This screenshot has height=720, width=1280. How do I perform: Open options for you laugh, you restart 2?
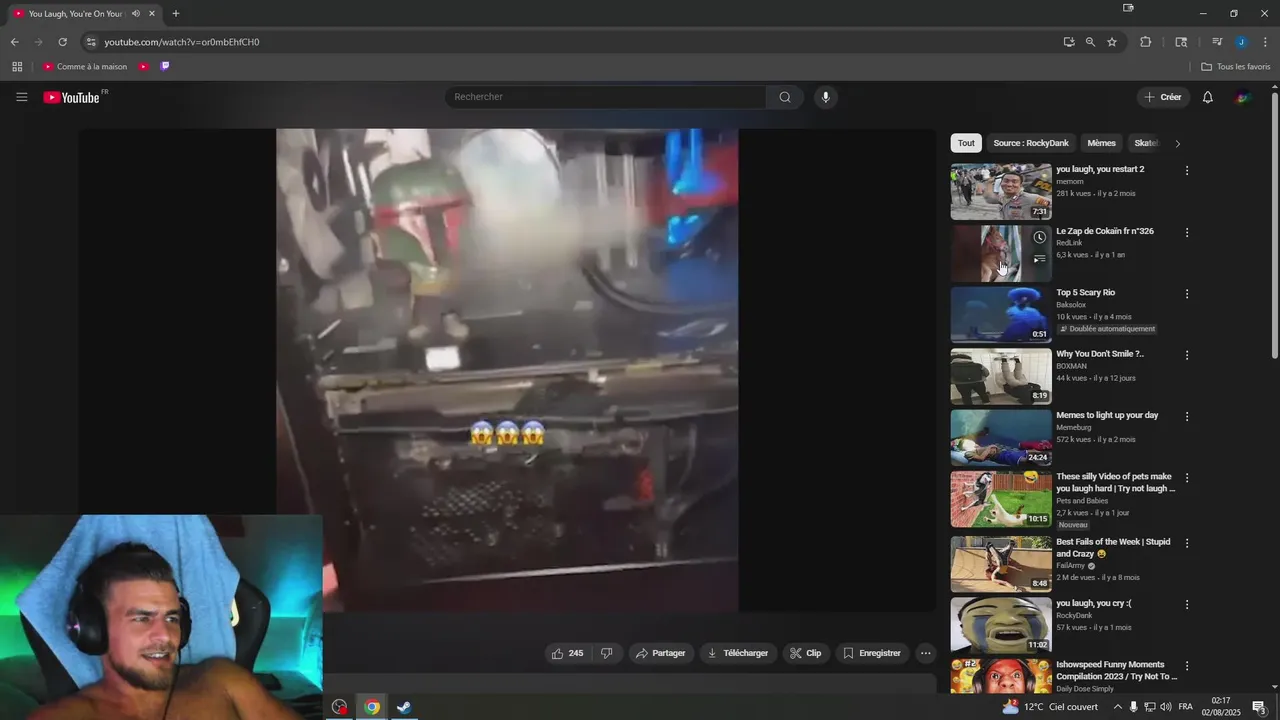(x=1187, y=171)
